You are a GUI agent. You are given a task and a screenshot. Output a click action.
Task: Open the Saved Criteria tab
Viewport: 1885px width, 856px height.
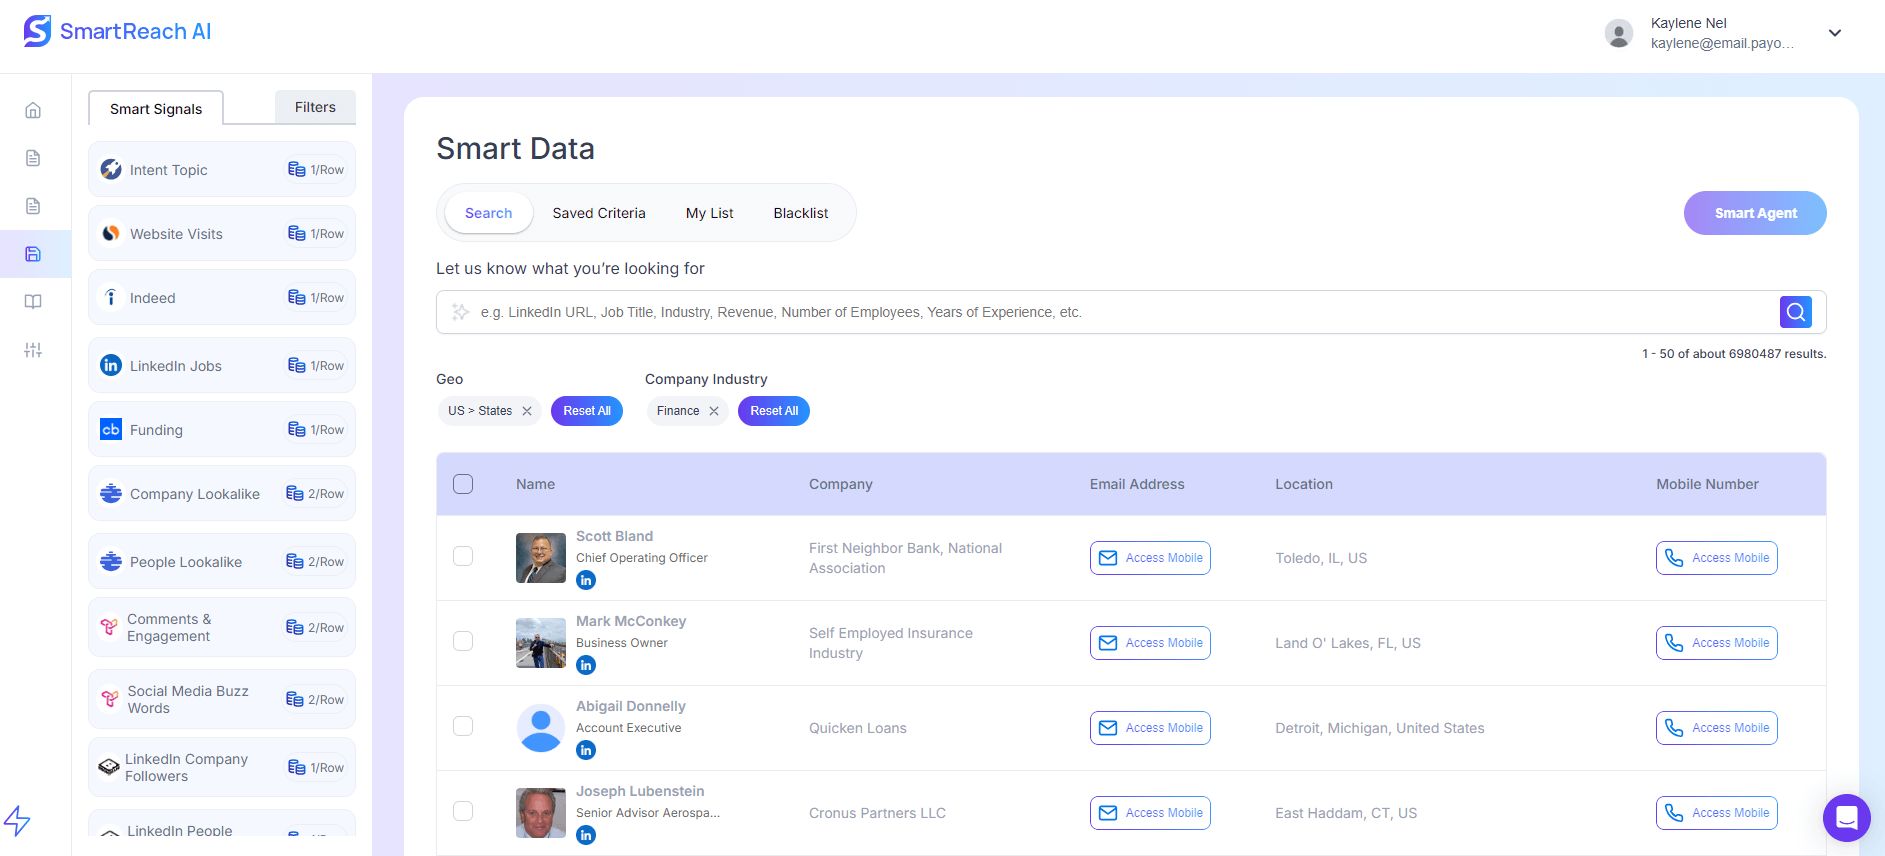pyautogui.click(x=598, y=213)
